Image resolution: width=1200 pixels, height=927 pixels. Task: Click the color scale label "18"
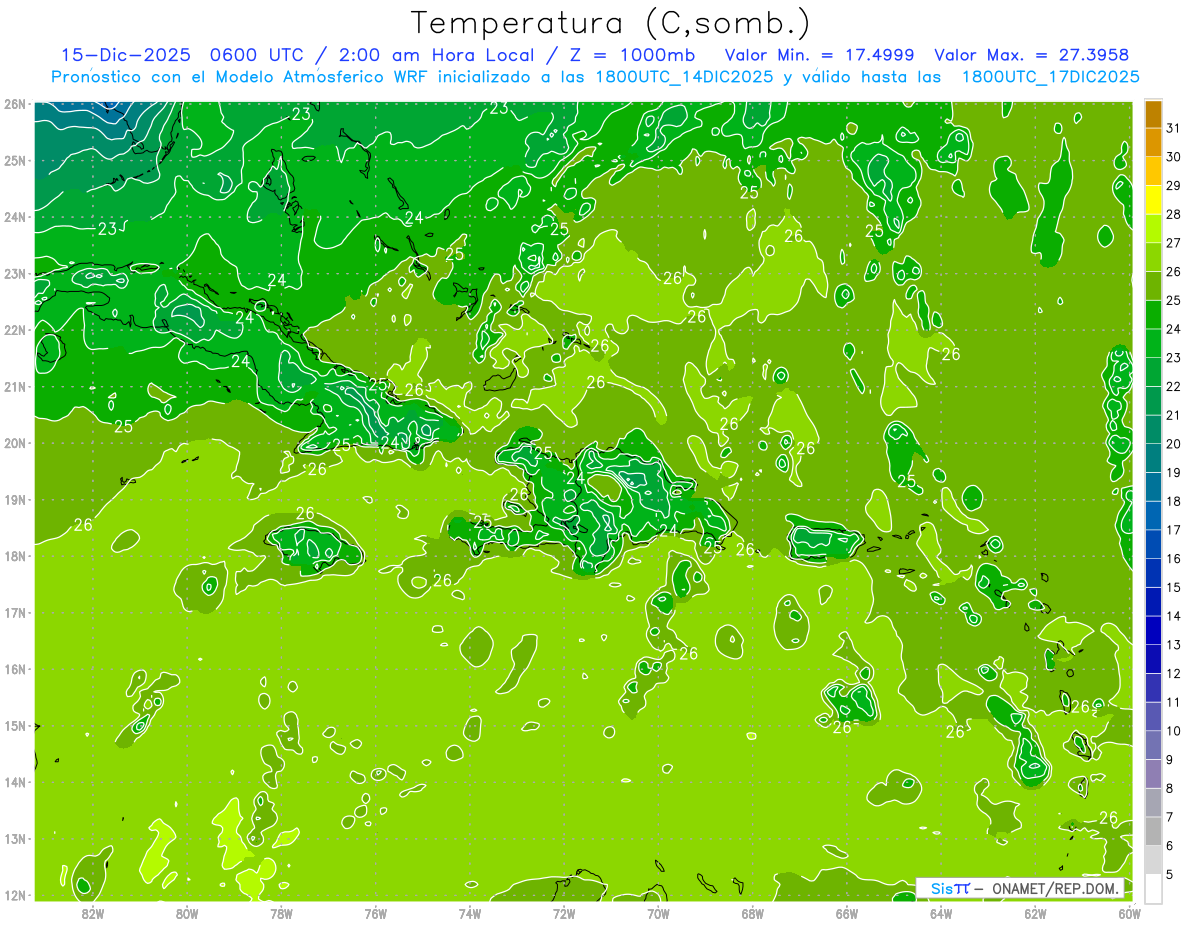pyautogui.click(x=1174, y=501)
